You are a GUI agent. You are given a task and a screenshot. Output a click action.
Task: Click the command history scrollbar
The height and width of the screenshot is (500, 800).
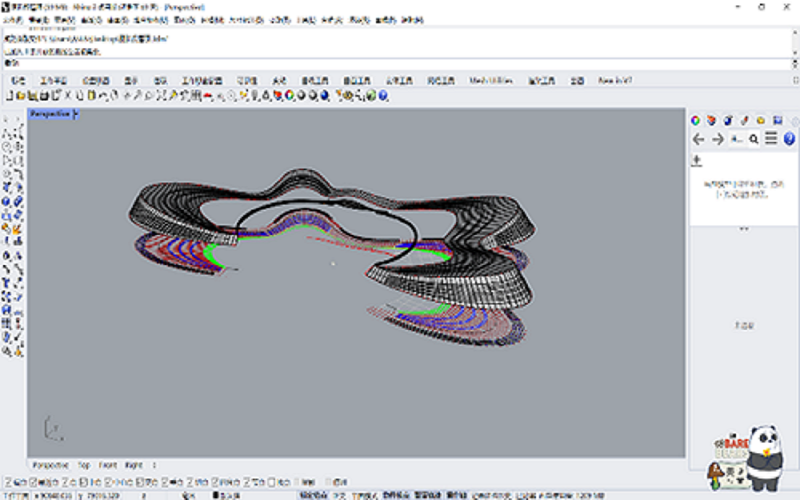(x=795, y=42)
